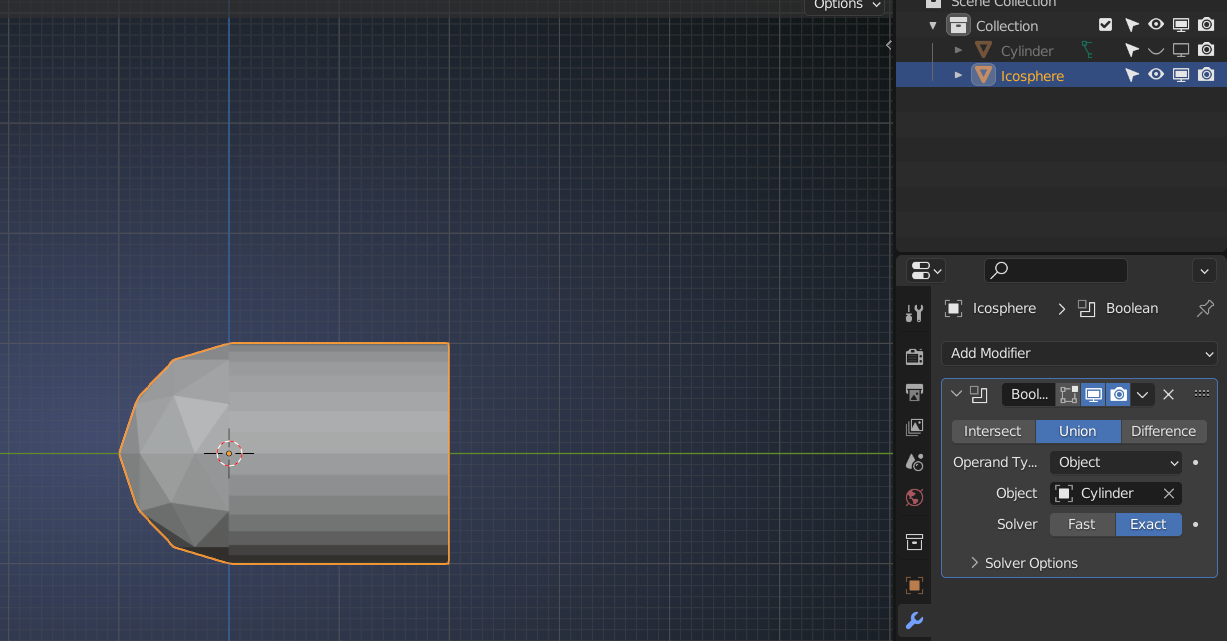Open the Boolean modifier extras dropdown arrow
Screen dimensions: 1227x641
1142,394
